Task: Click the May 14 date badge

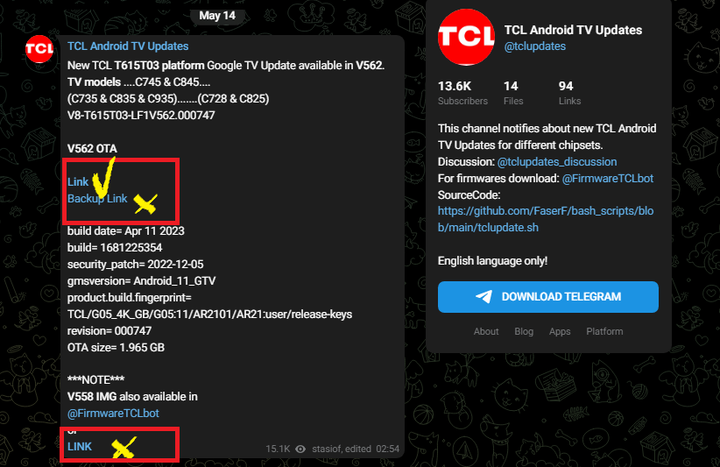Action: tap(217, 16)
